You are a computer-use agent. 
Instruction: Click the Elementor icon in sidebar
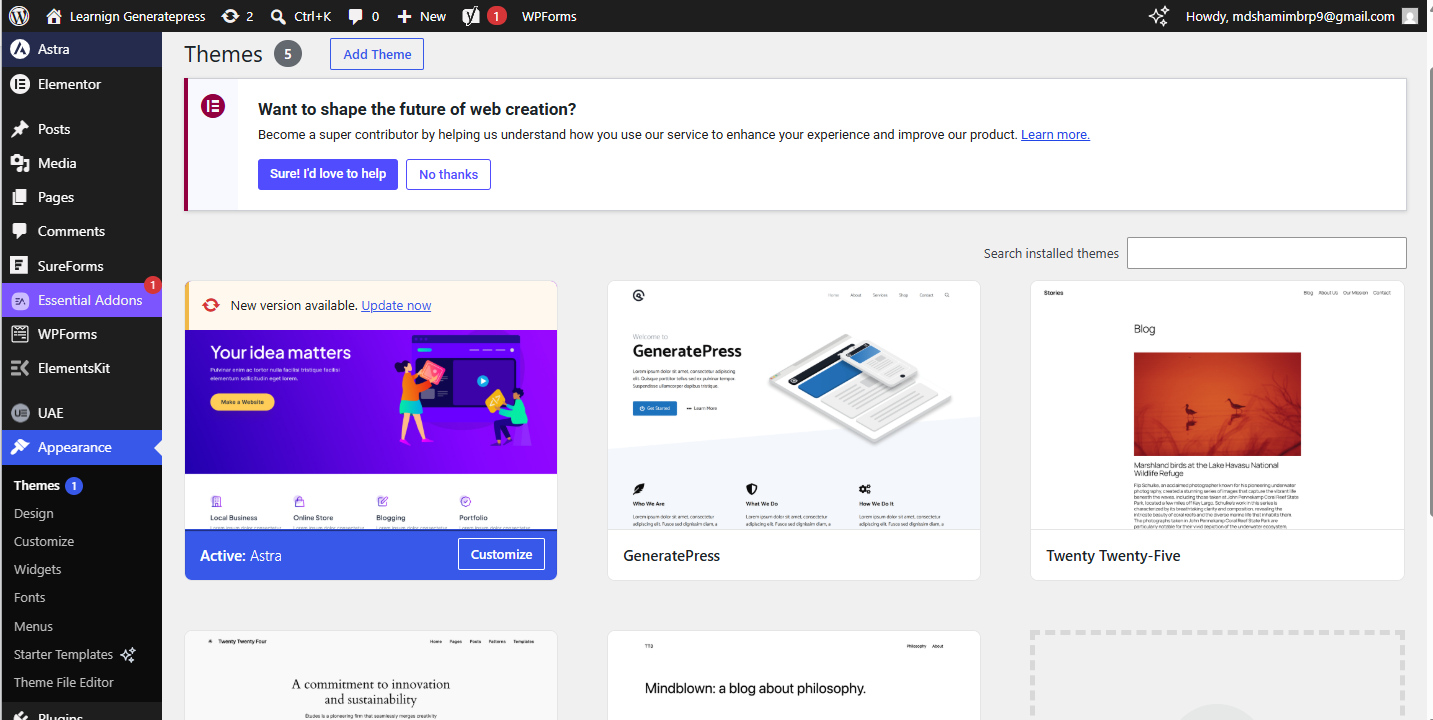(x=19, y=84)
